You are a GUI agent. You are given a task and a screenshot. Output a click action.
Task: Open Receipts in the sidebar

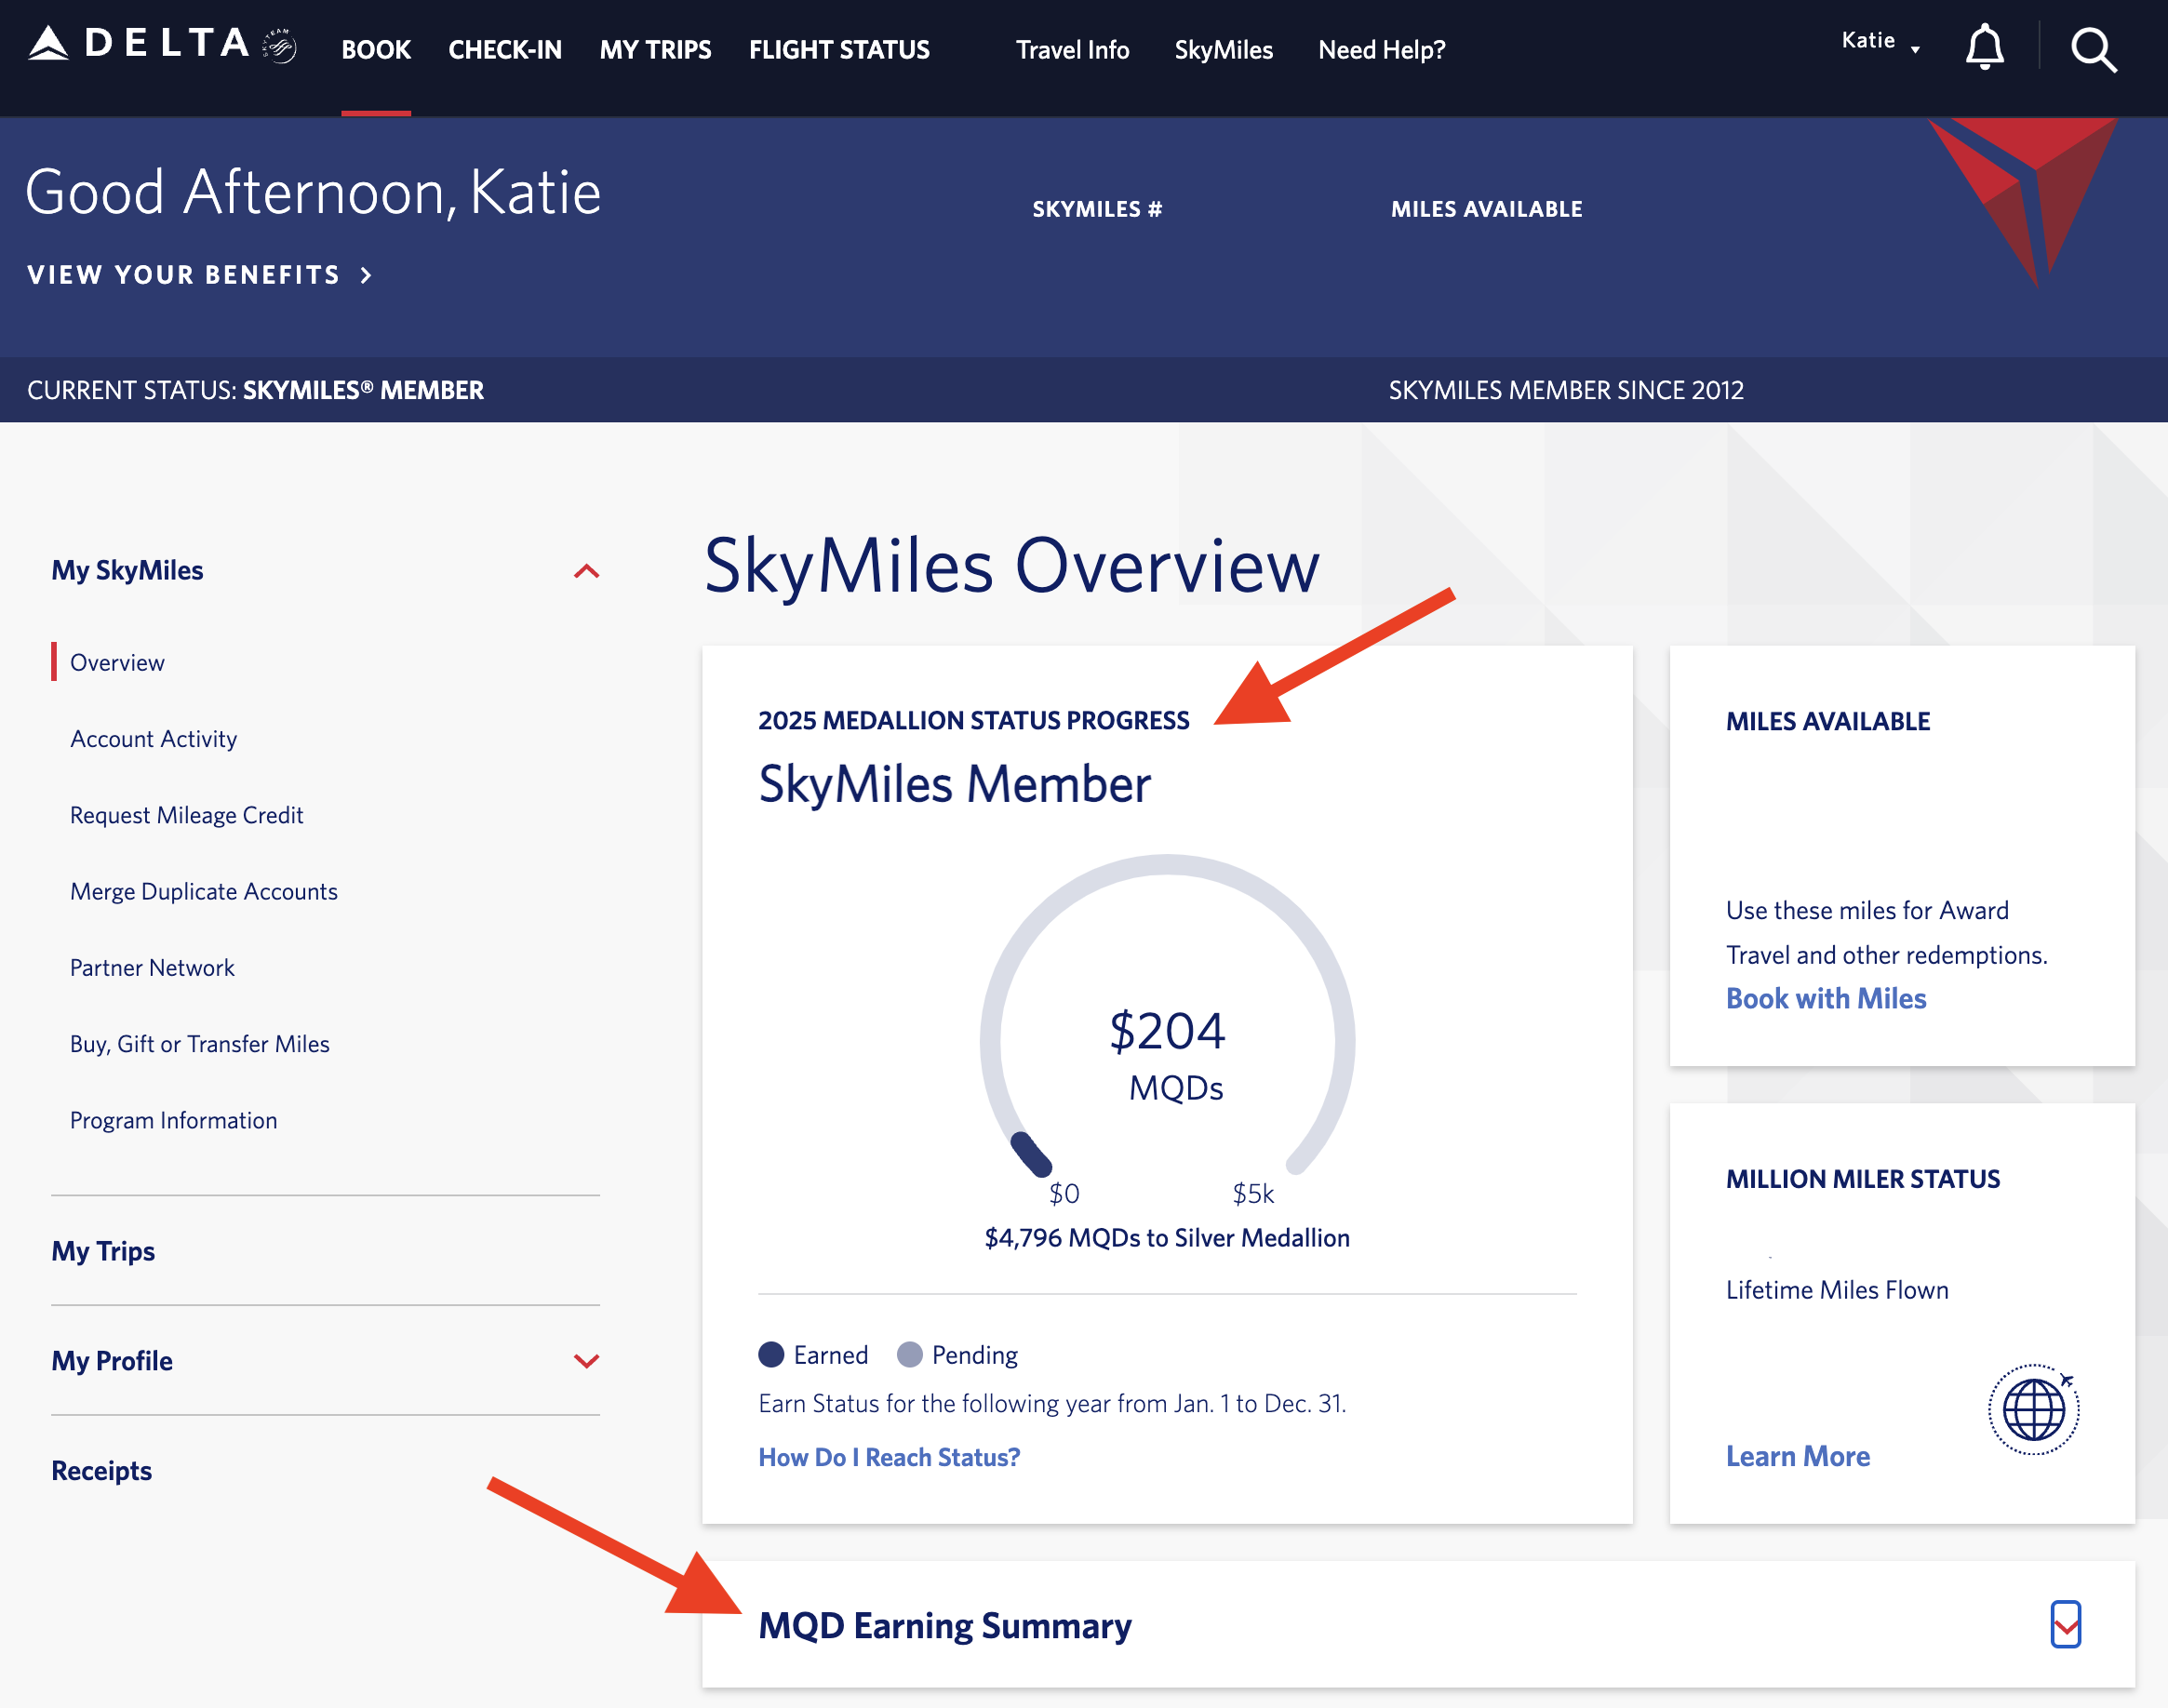101,1470
